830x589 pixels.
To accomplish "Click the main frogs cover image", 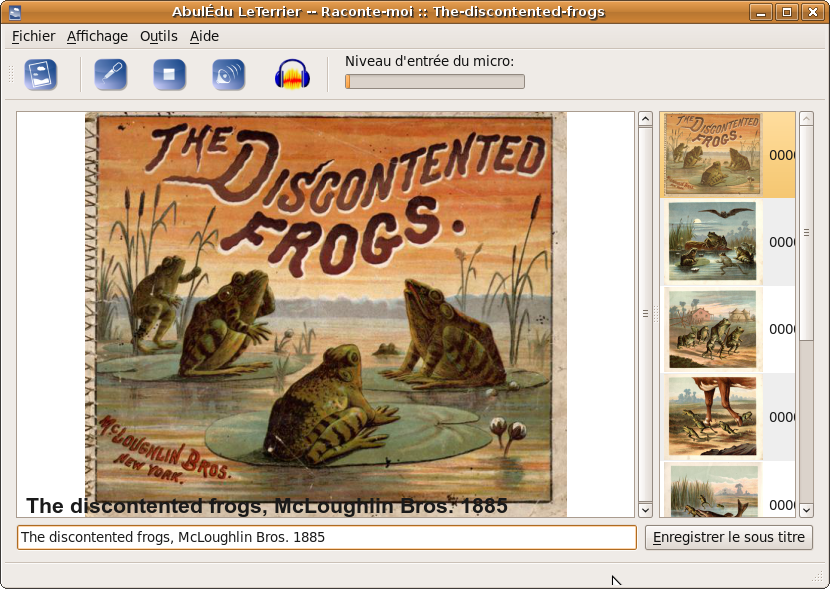I will (x=326, y=314).
